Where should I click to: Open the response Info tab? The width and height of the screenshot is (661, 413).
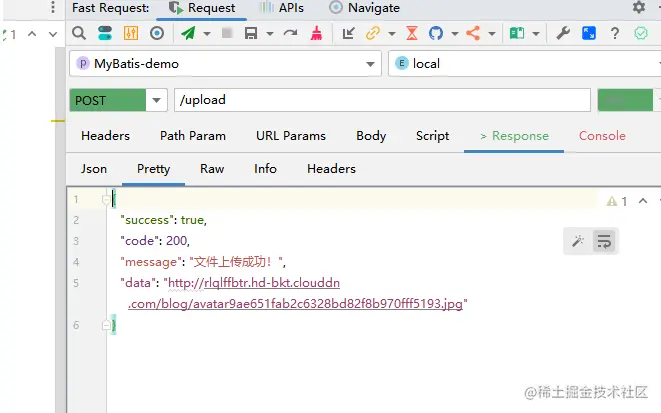point(265,169)
